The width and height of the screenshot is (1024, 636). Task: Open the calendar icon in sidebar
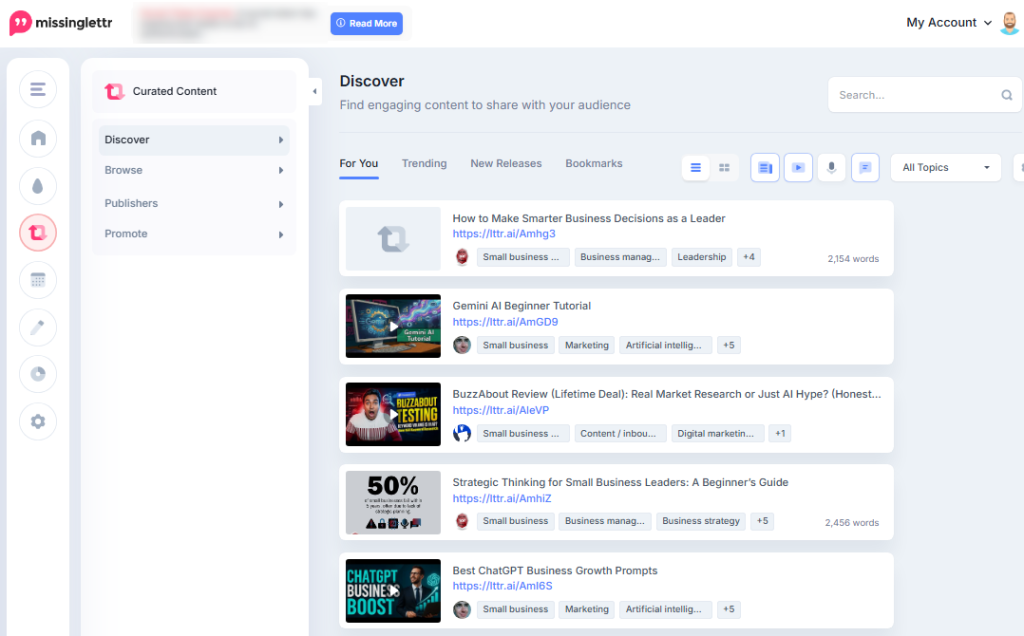[38, 280]
